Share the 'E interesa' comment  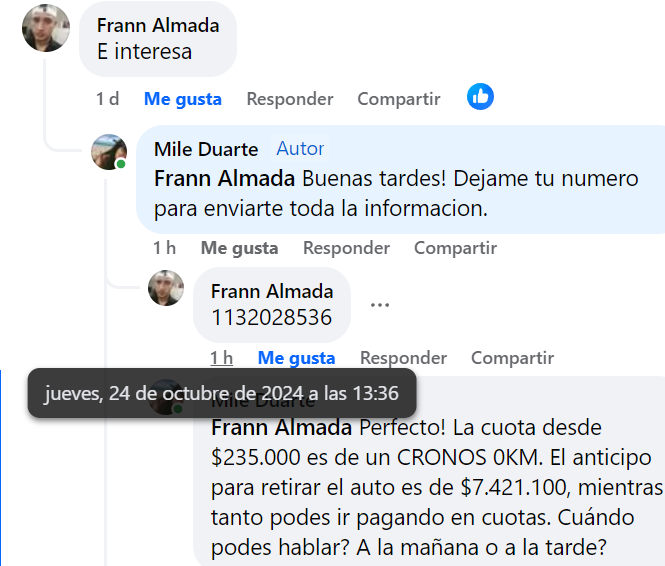click(399, 99)
